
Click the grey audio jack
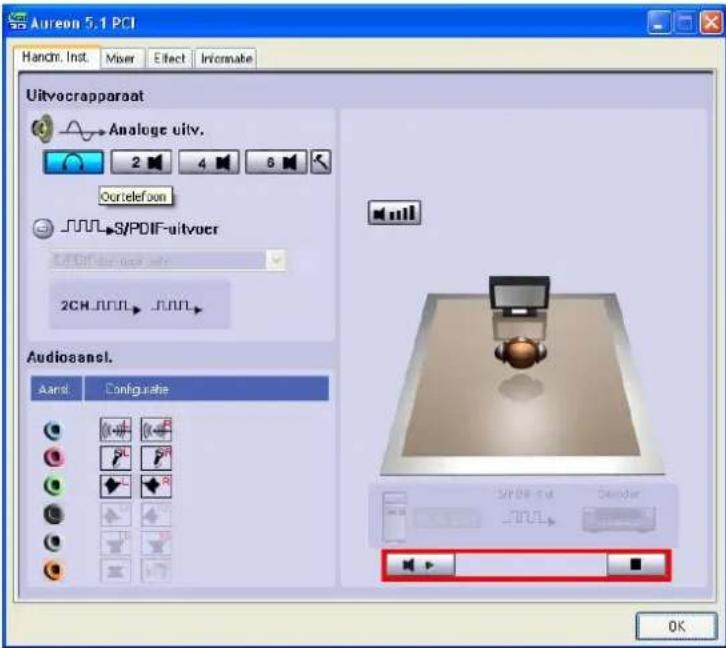pyautogui.click(x=53, y=542)
